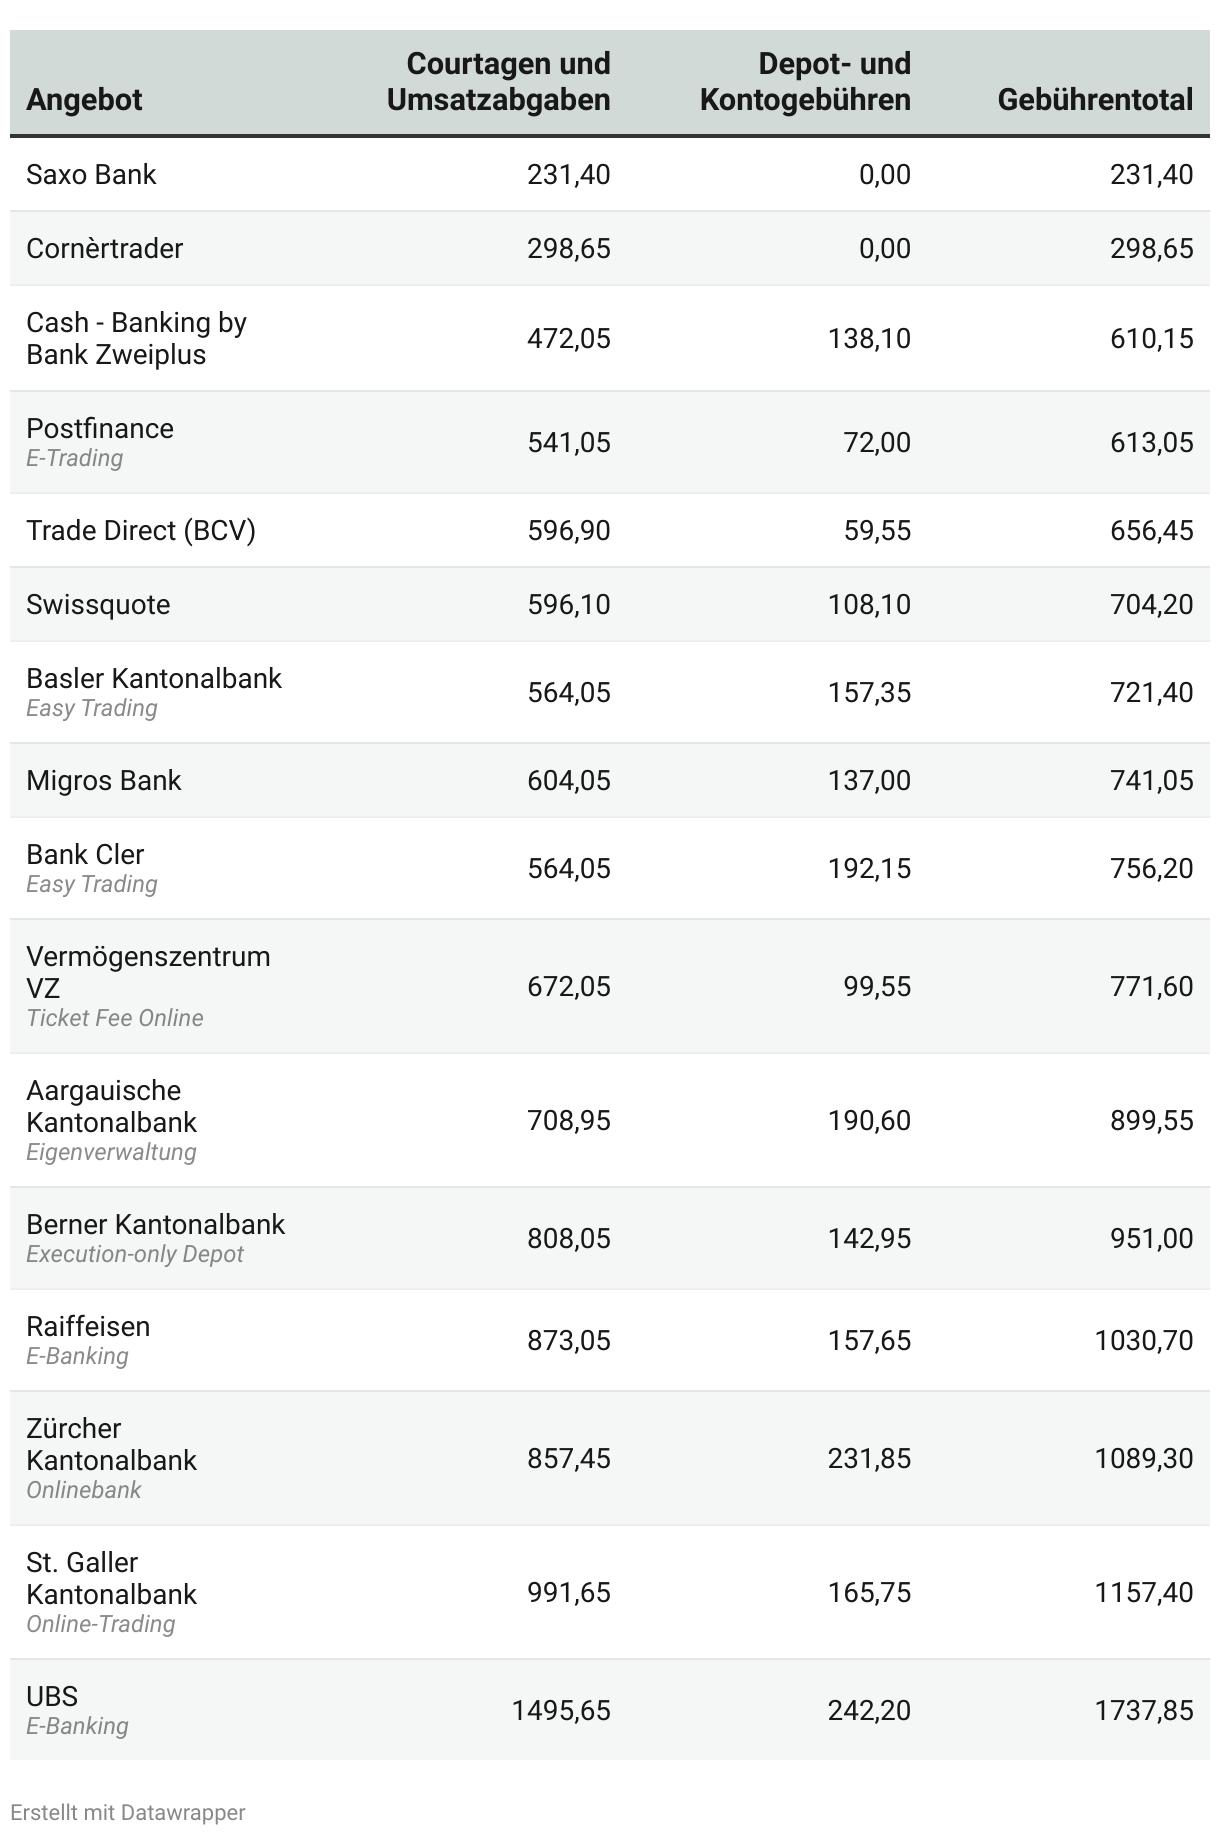Select the Raiffeisen E-Banking row
The image size is (1220, 1836).
(88, 1339)
